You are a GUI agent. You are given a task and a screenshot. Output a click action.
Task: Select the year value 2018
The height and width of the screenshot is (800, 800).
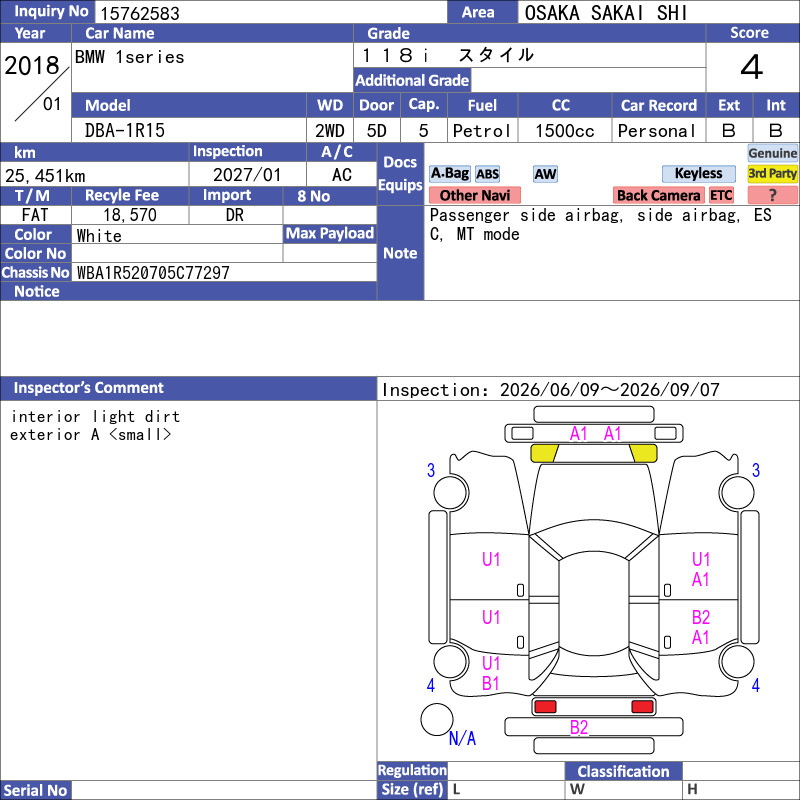[x=32, y=65]
